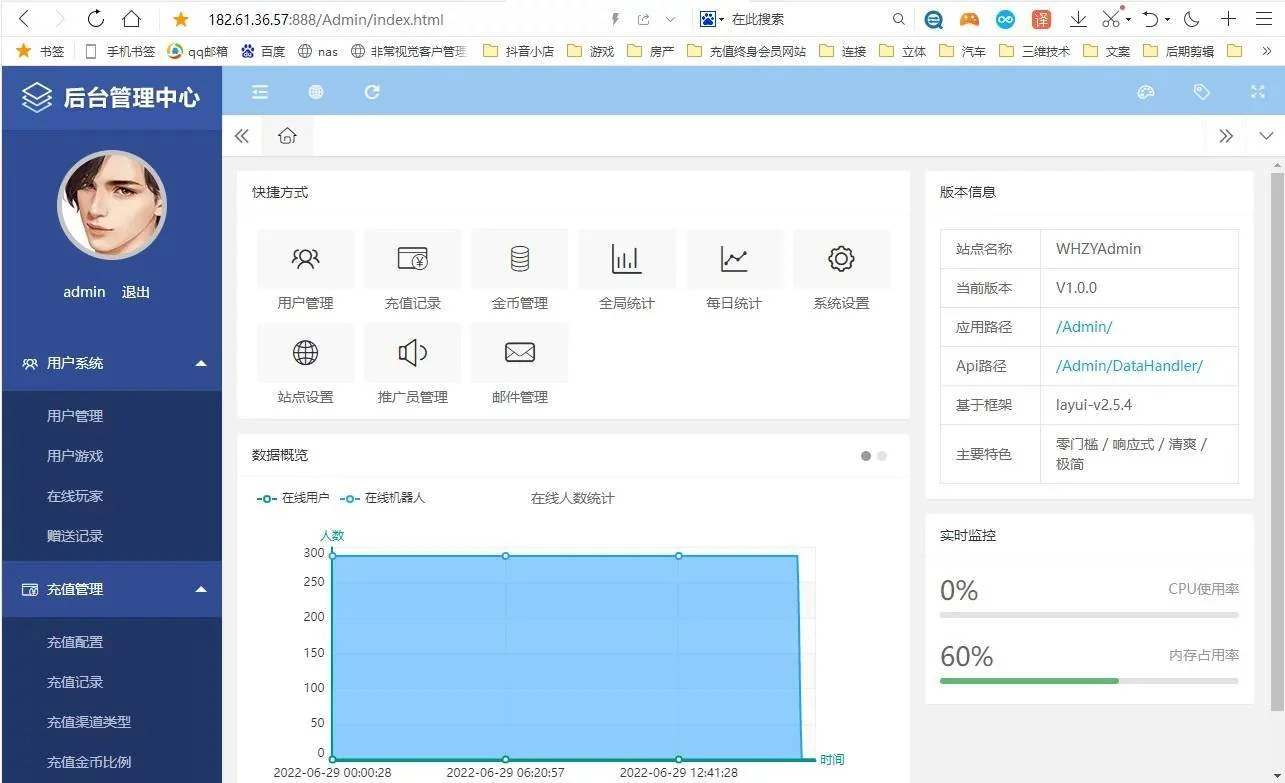Open the /Admin/DataHandler/ Api path link
Screen dimensions: 1285x783
(1129, 366)
